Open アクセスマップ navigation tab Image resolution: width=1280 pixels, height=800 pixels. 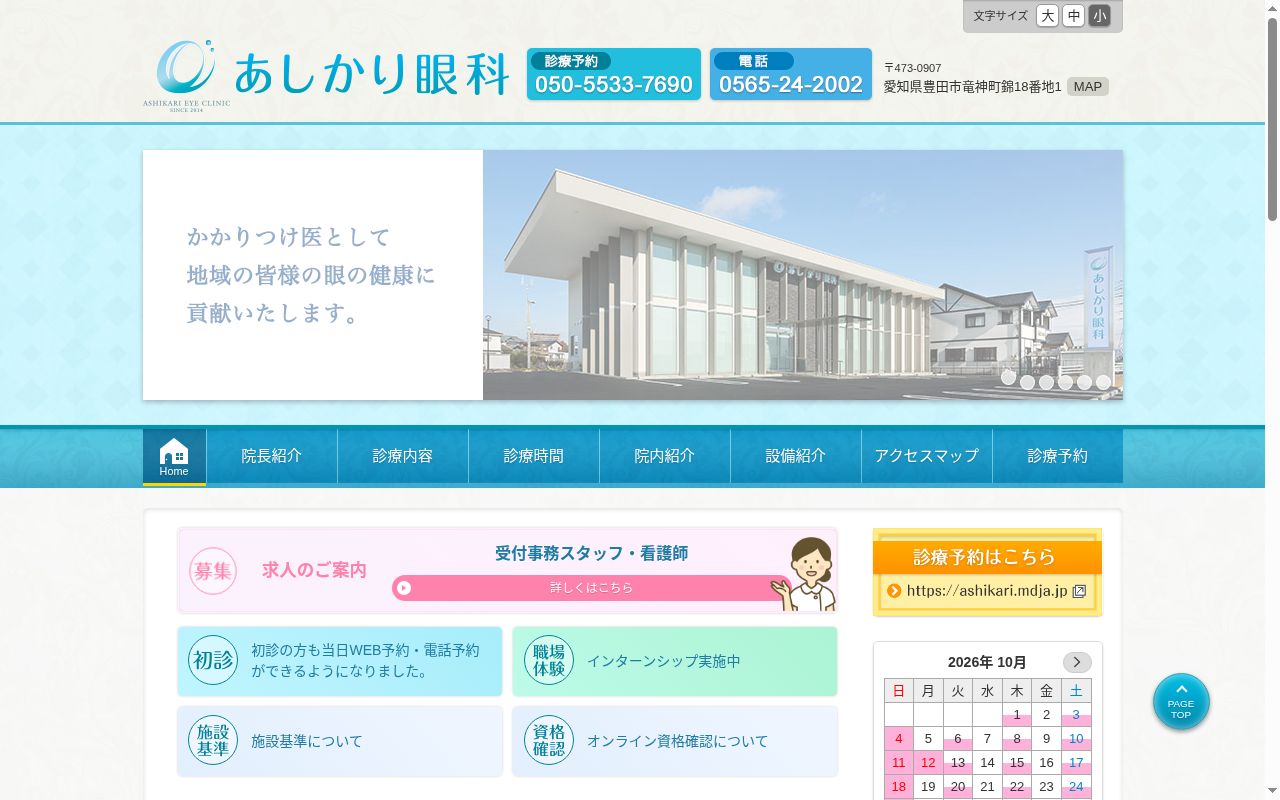click(927, 456)
